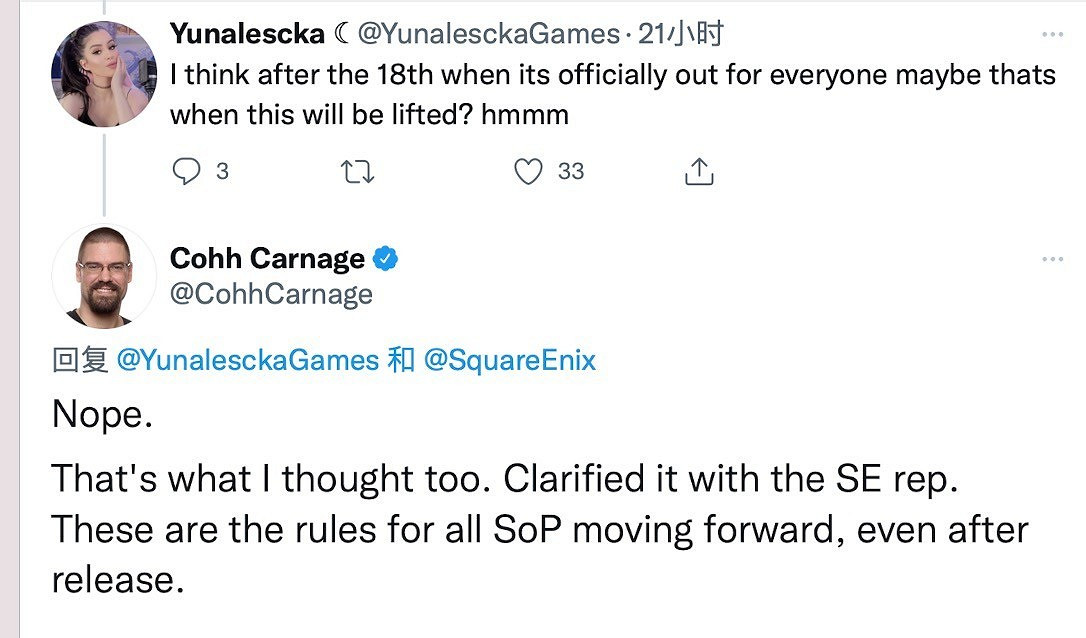Image resolution: width=1086 pixels, height=638 pixels.
Task: Click the Yunalescka display name
Action: [x=247, y=34]
